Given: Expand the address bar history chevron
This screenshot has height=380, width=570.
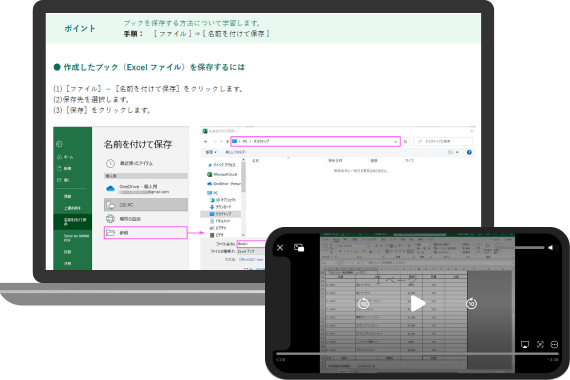Looking at the screenshot, I should [396, 142].
